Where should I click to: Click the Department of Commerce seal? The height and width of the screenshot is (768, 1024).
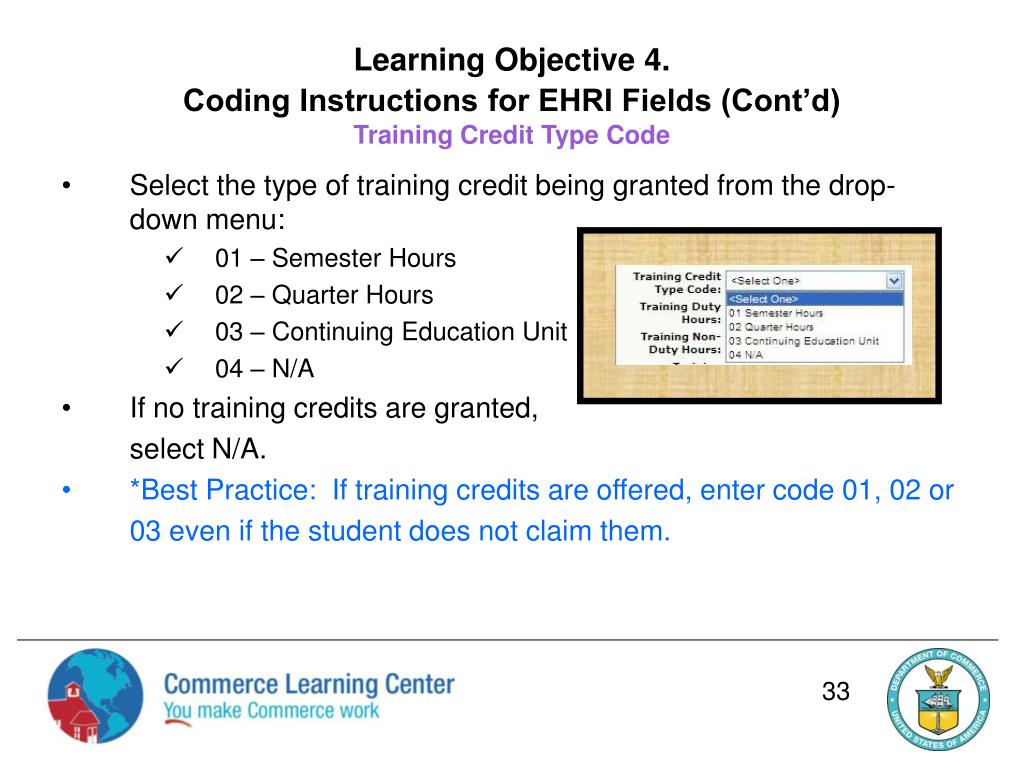tap(937, 697)
